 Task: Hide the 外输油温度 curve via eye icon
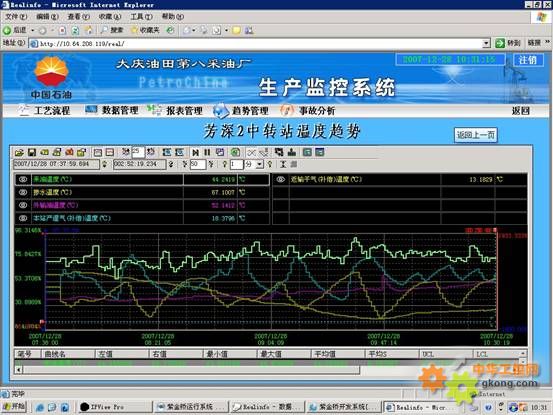(x=23, y=205)
